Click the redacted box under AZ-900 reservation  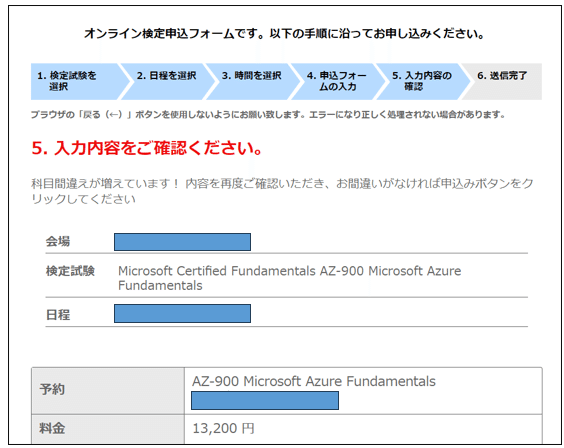coord(265,401)
